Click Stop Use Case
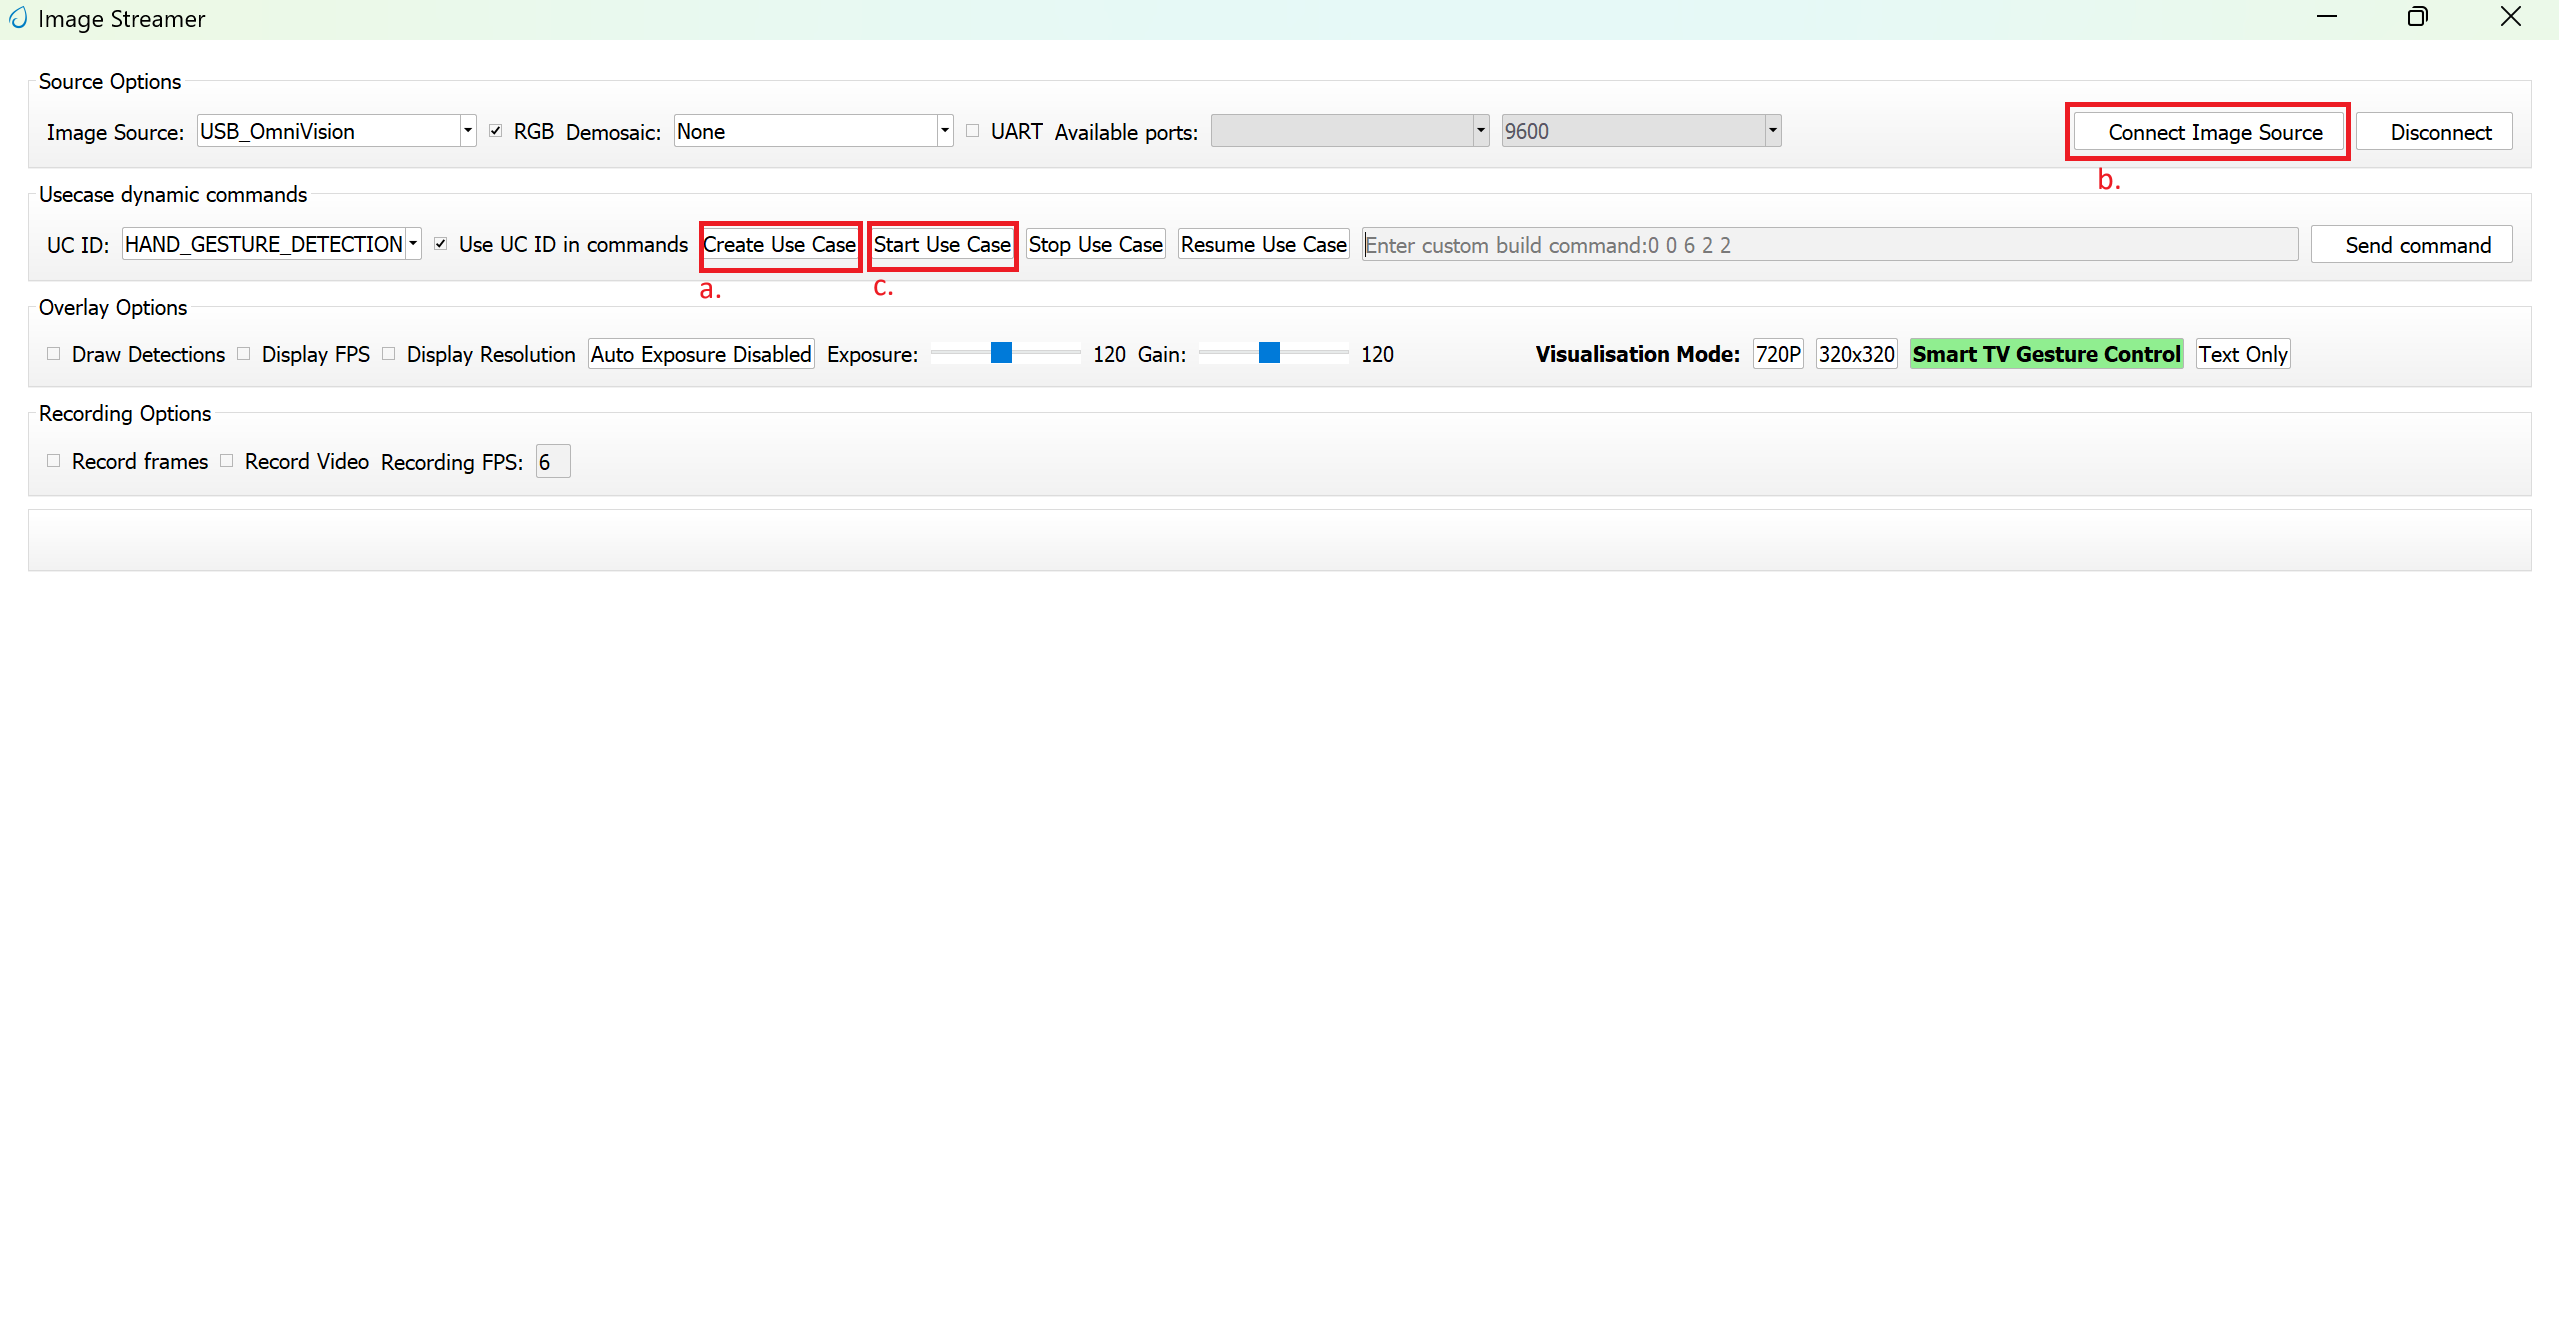This screenshot has width=2559, height=1335. click(1094, 244)
